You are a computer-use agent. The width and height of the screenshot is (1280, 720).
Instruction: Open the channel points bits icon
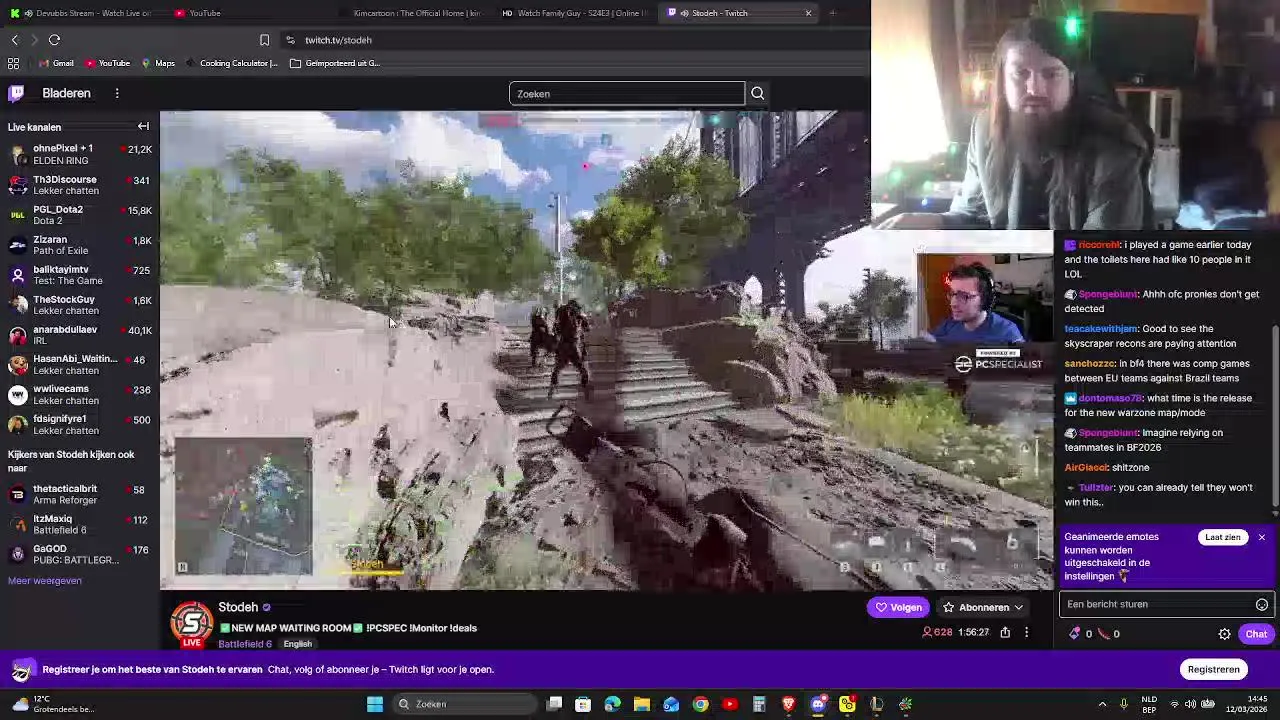tap(1075, 634)
